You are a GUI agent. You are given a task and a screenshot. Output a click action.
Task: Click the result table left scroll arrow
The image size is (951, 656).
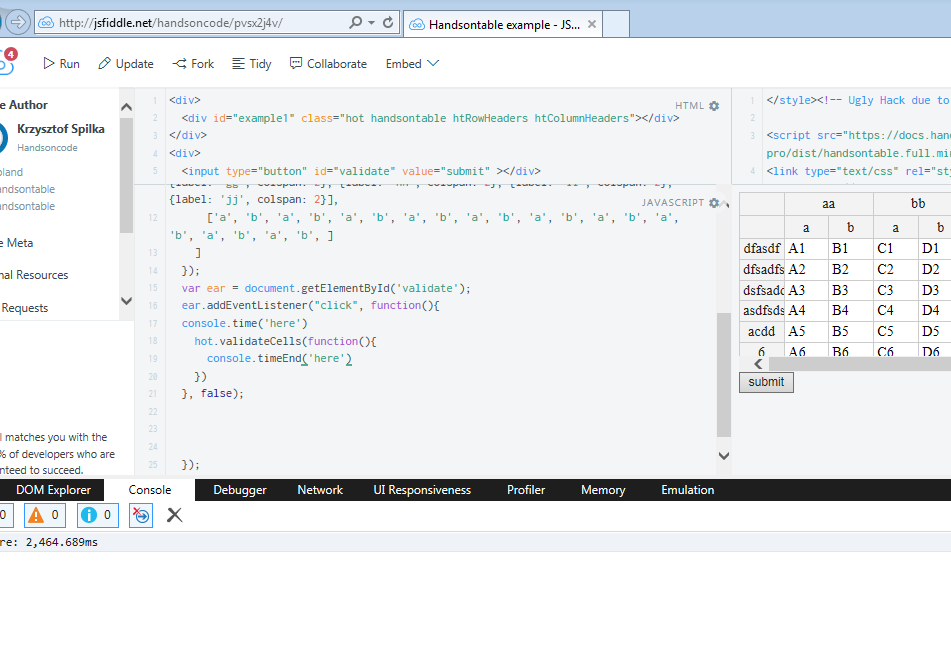tap(758, 364)
